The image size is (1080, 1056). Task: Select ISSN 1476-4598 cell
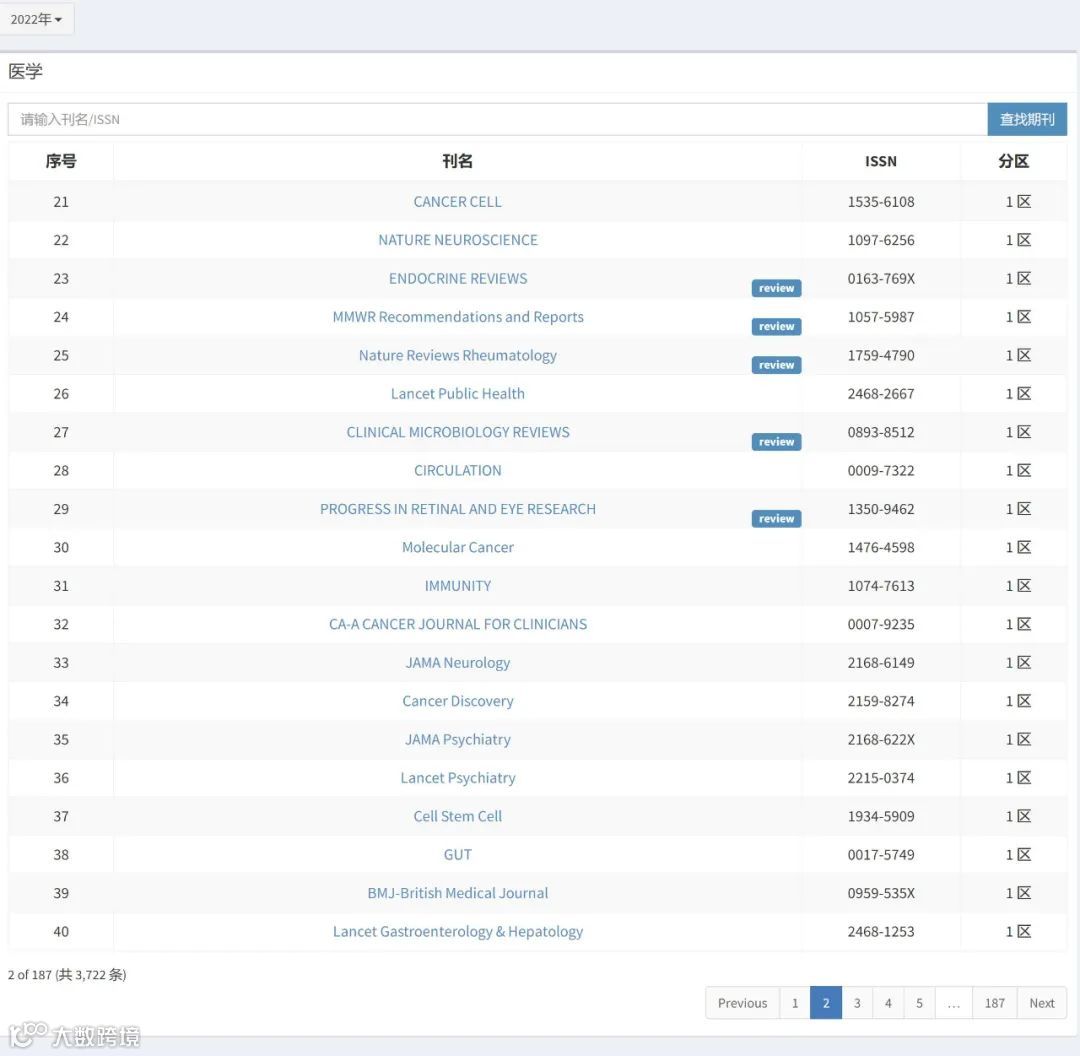tap(881, 547)
